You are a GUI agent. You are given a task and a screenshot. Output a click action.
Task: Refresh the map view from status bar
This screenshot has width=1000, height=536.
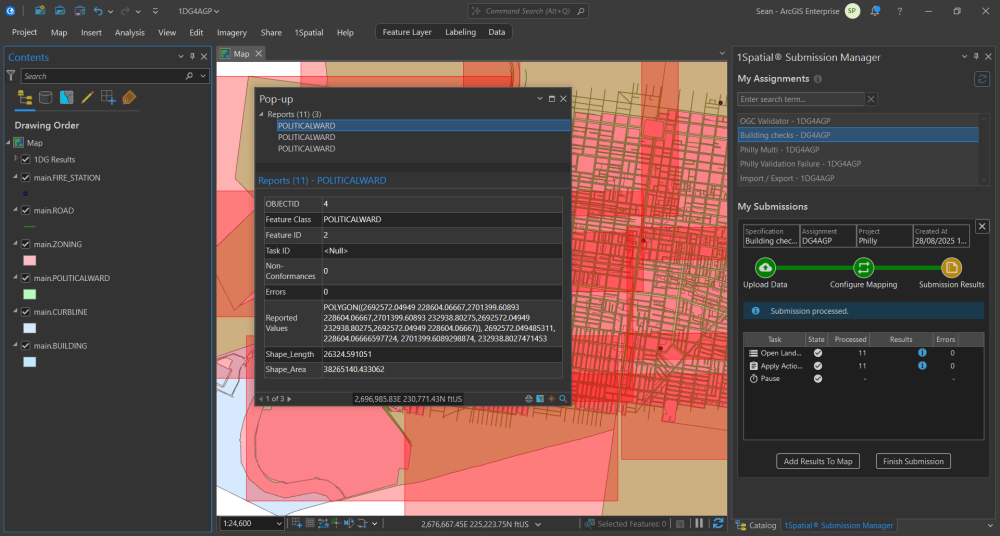(x=718, y=523)
